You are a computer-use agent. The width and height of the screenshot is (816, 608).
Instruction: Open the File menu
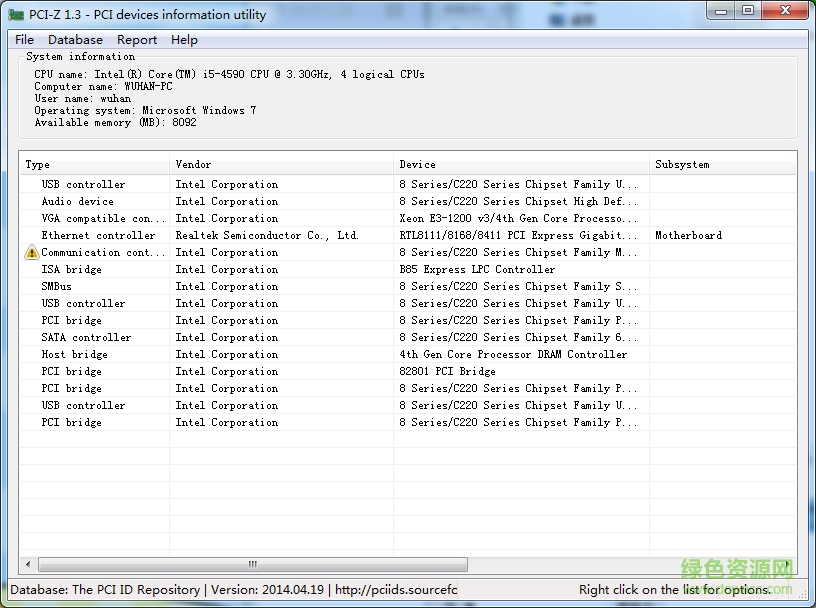tap(24, 40)
